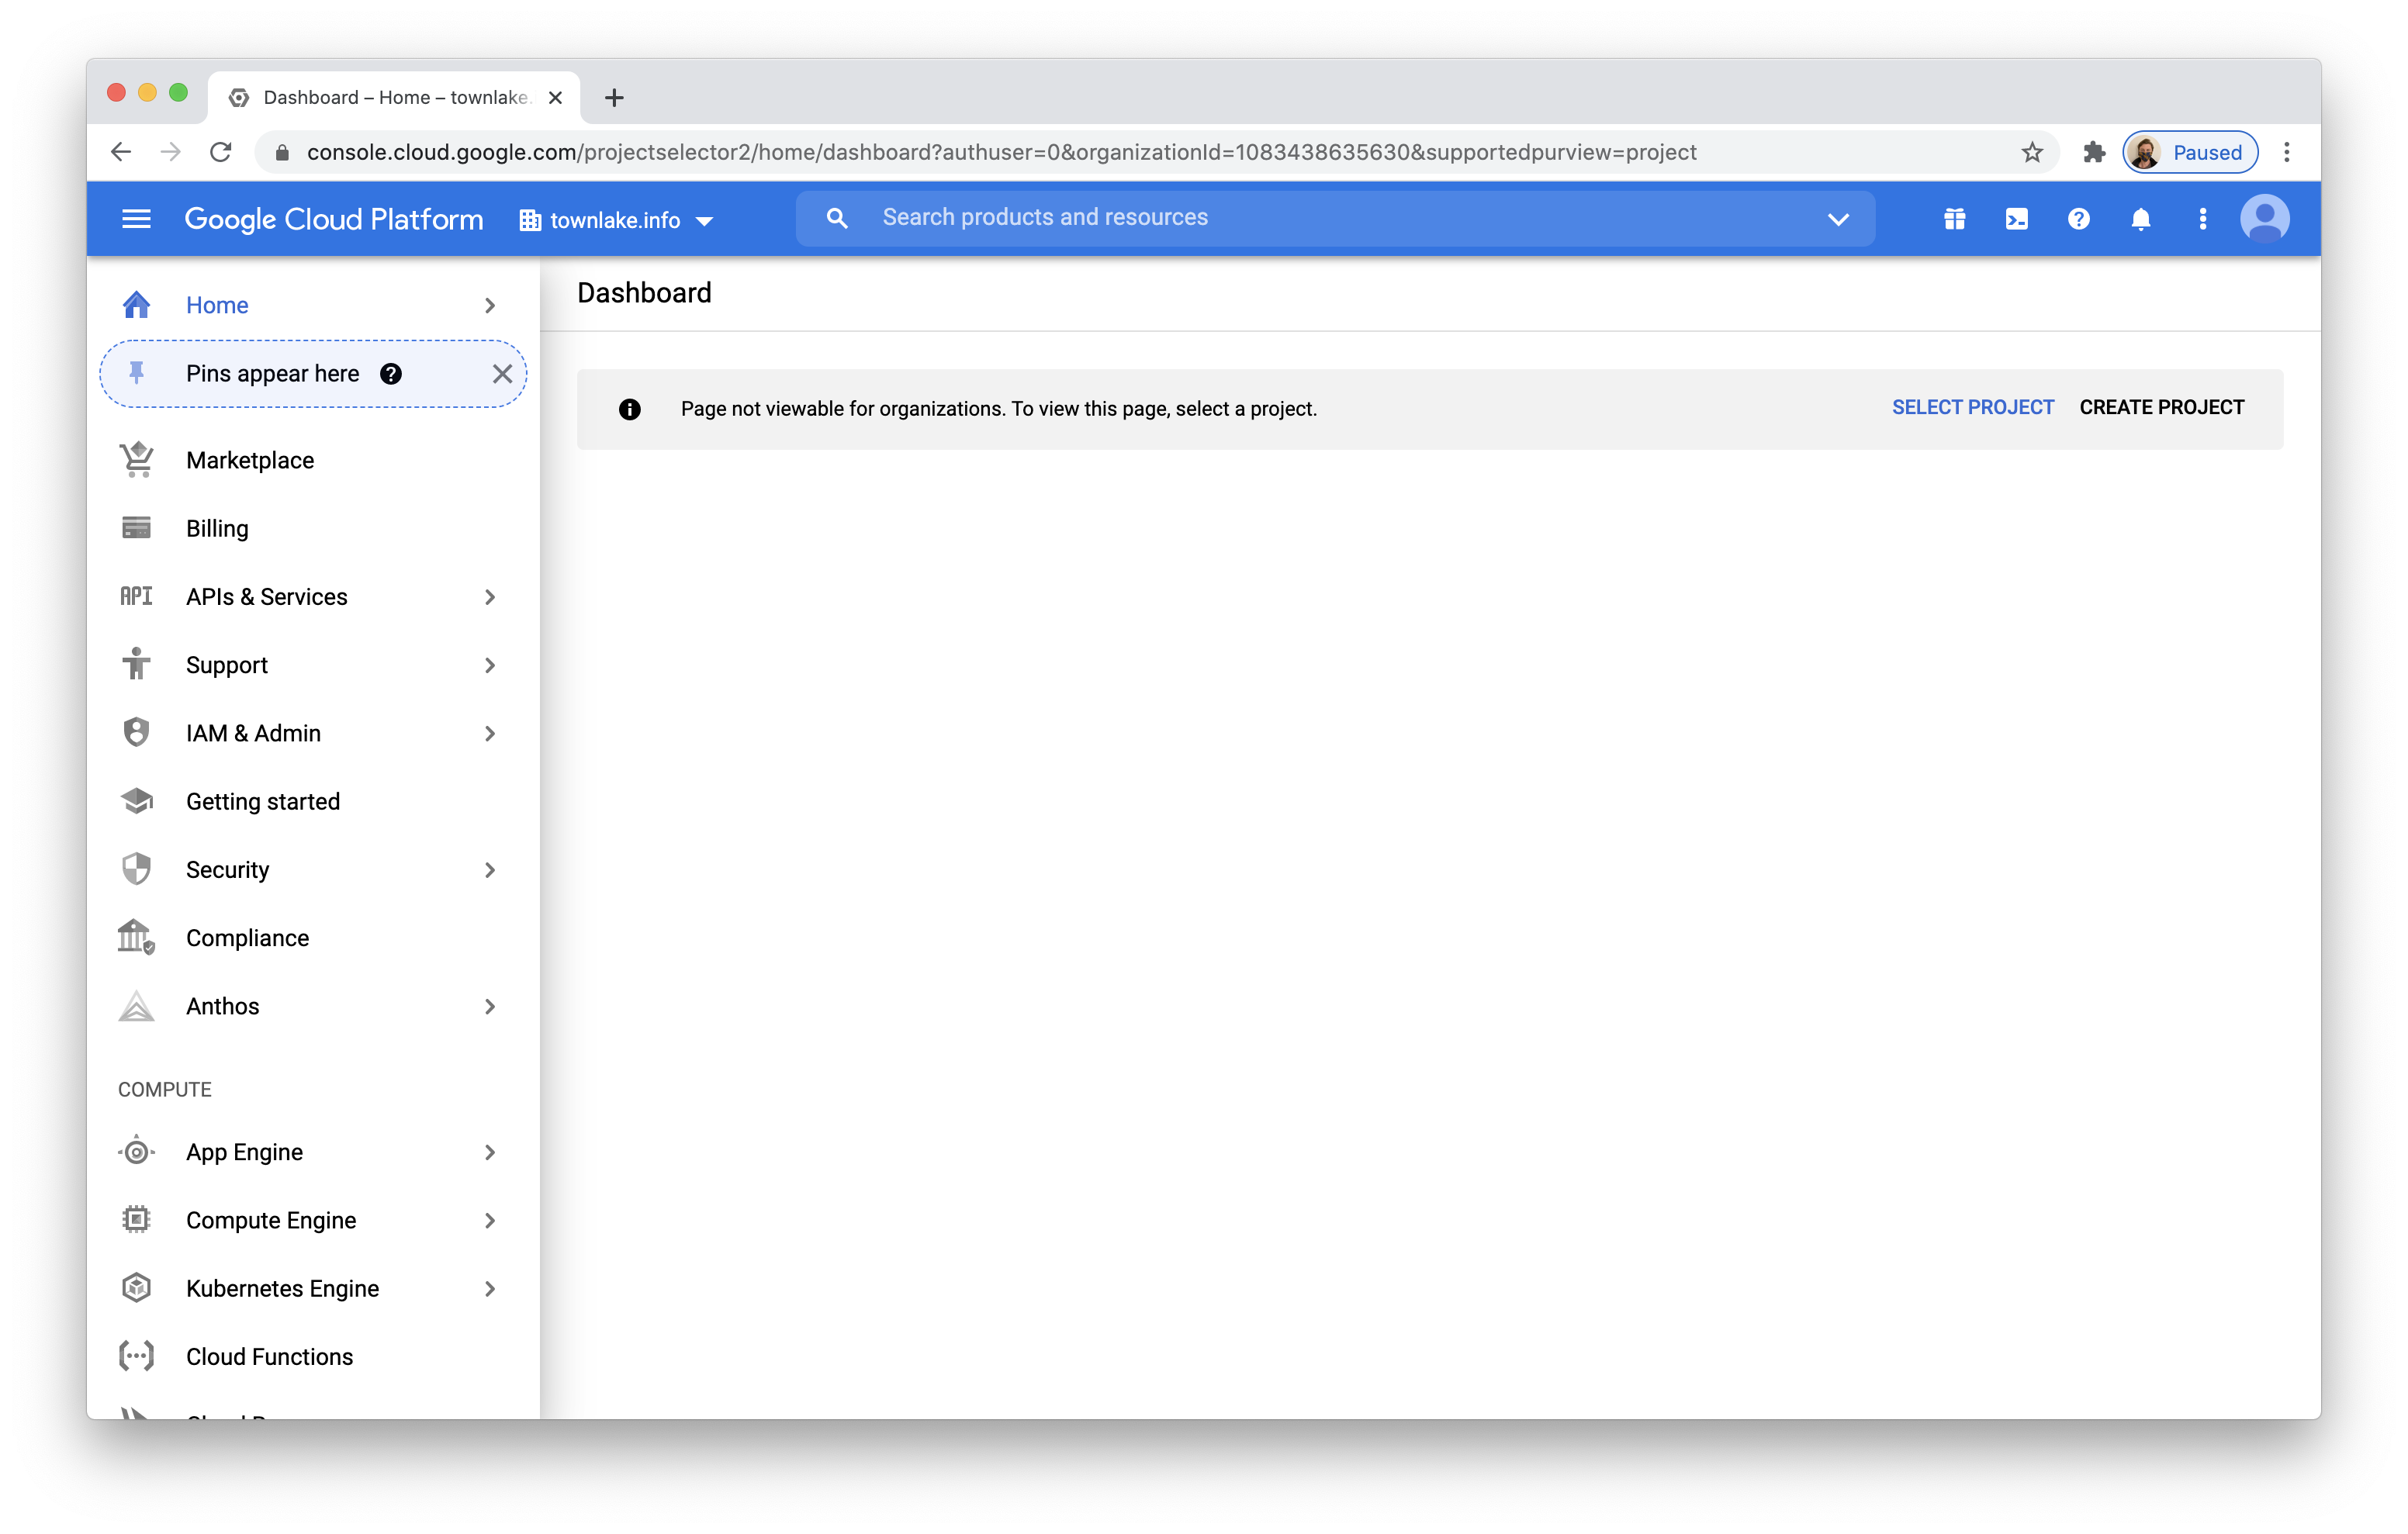This screenshot has height=1534, width=2408.
Task: Click the CREATE PROJECT button
Action: (x=2161, y=407)
